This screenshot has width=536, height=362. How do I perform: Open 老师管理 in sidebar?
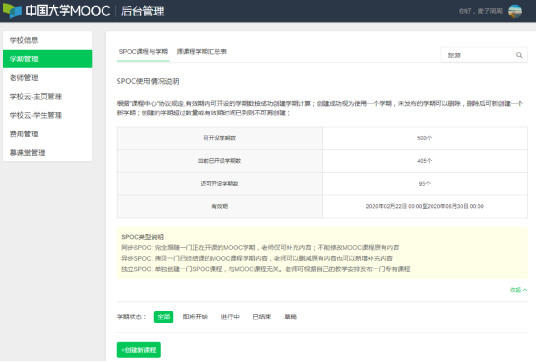point(48,78)
